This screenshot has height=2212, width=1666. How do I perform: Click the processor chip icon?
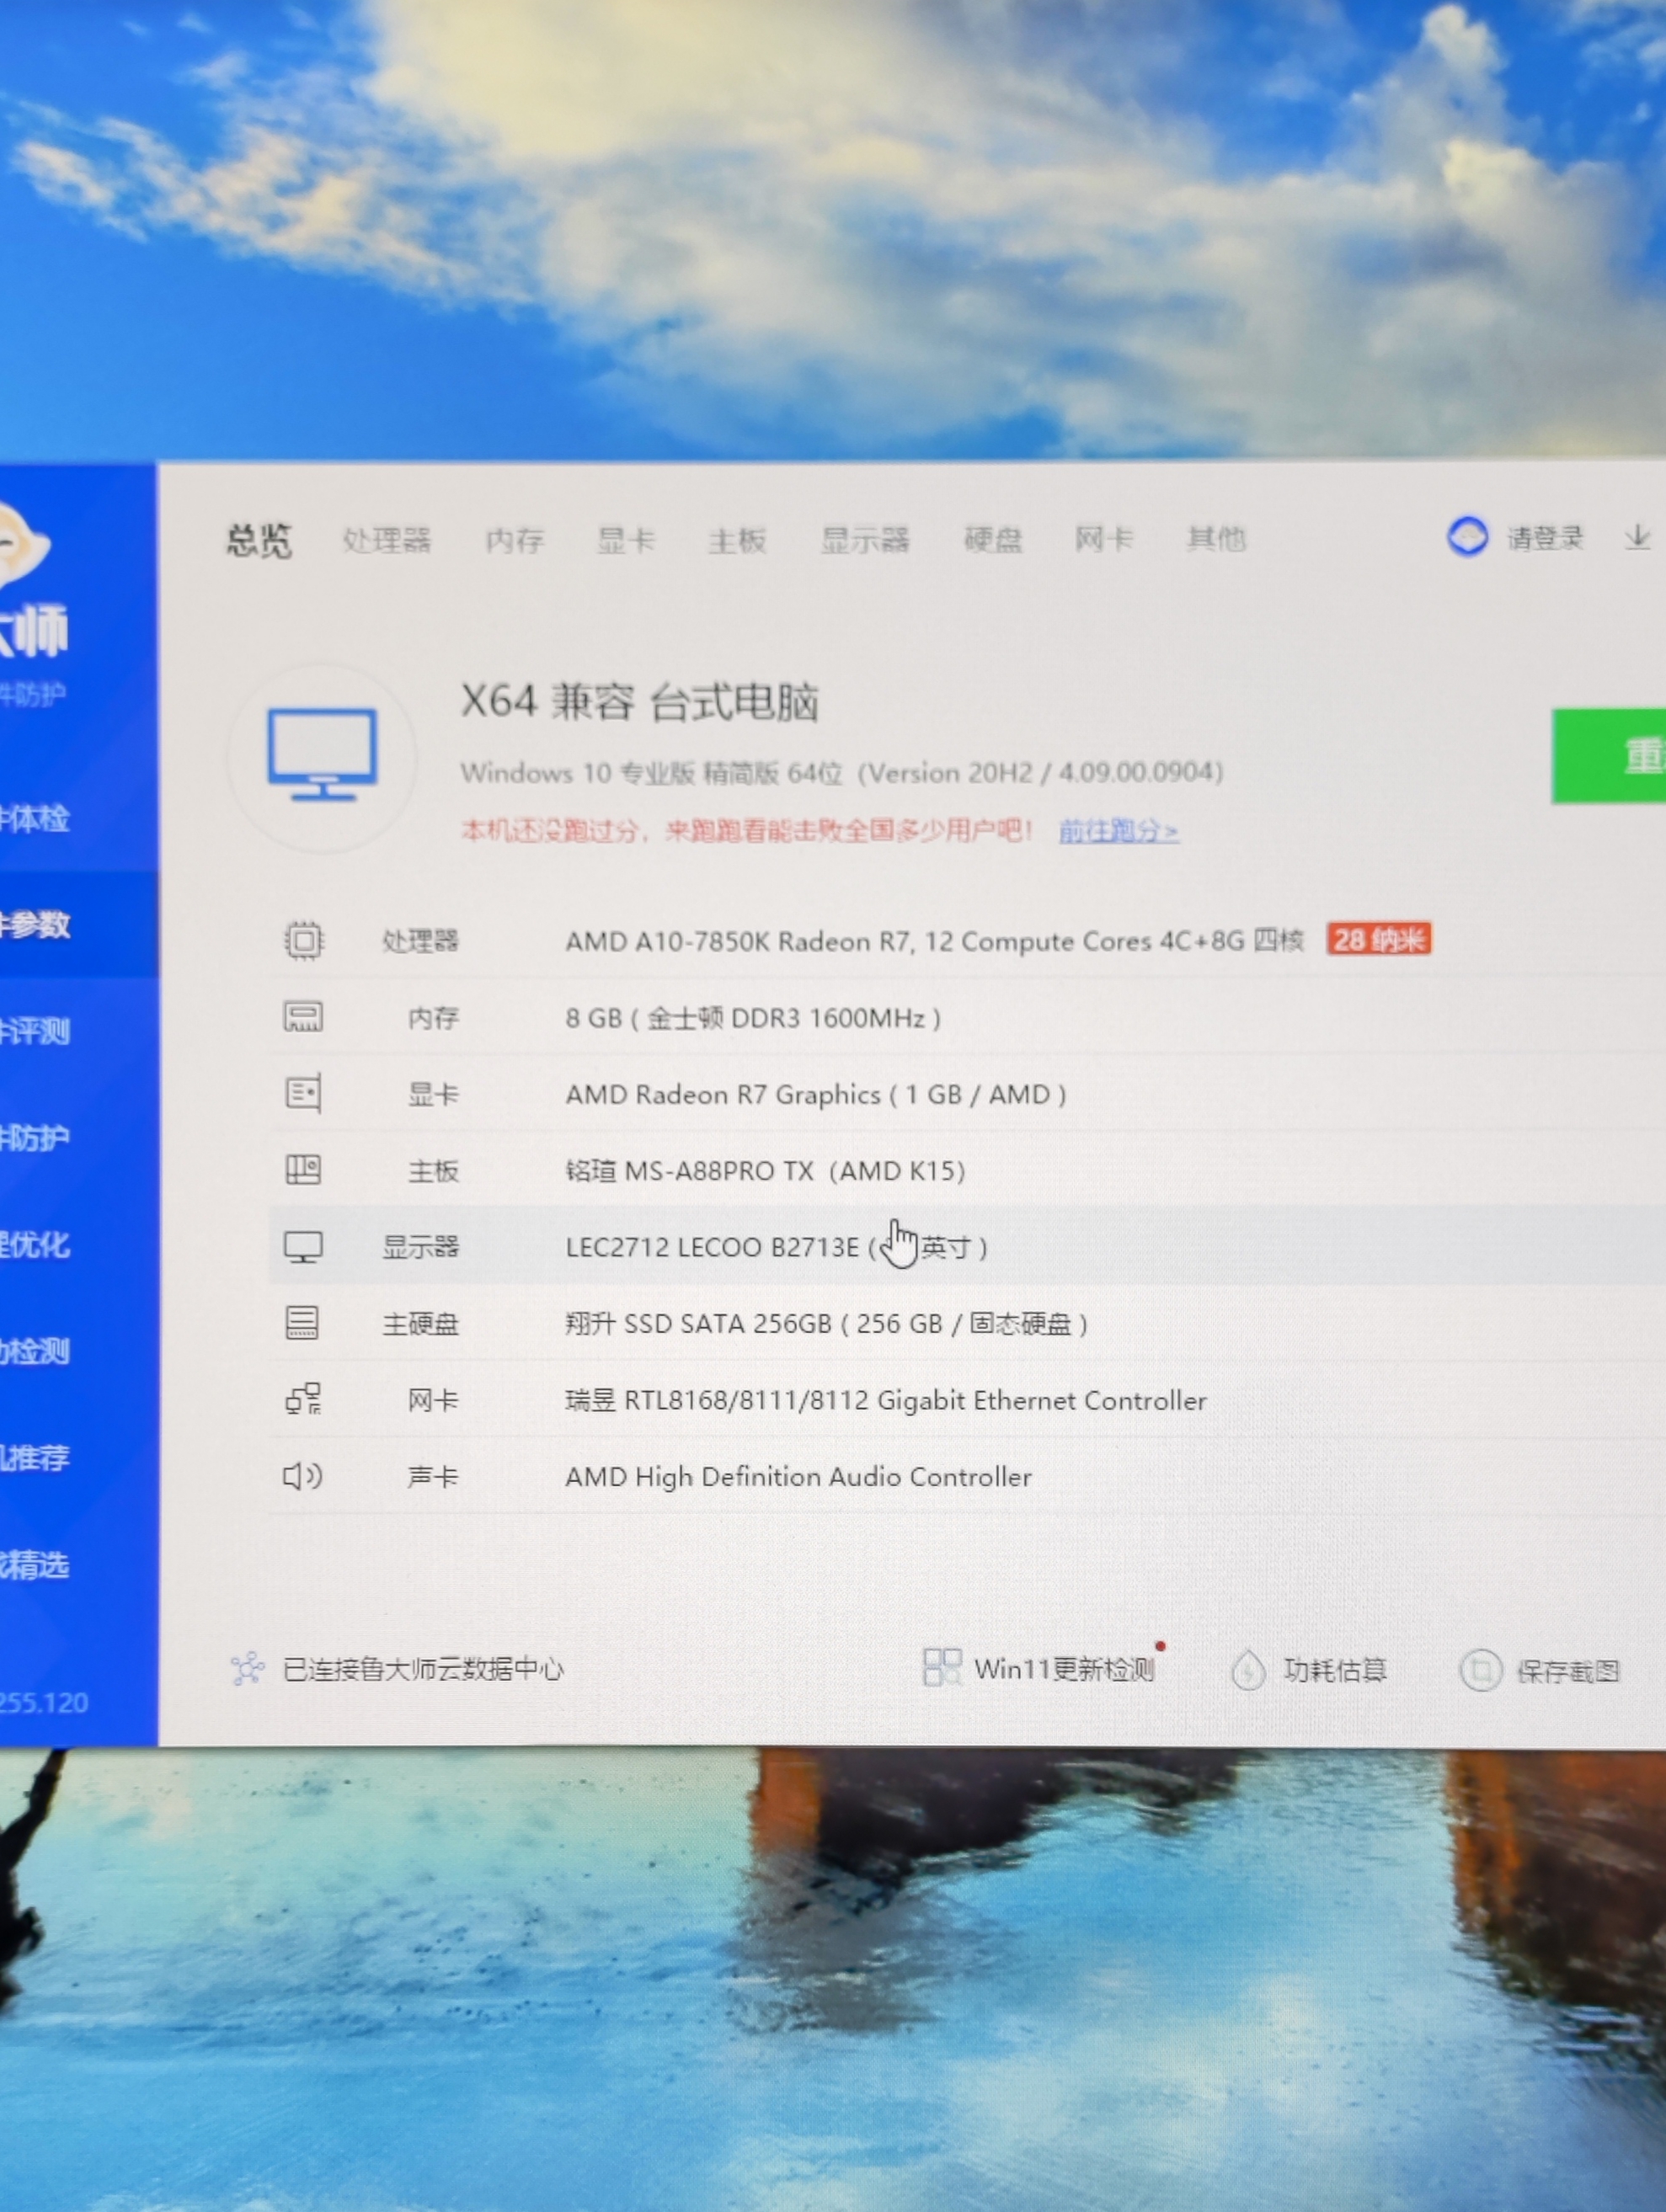pos(304,940)
